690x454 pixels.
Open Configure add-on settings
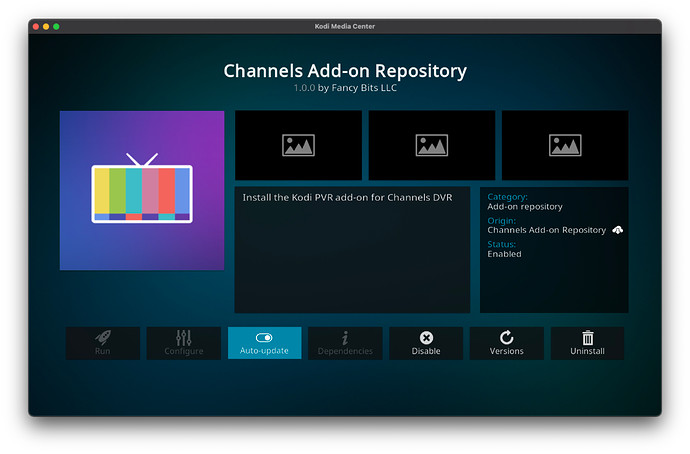click(x=183, y=343)
